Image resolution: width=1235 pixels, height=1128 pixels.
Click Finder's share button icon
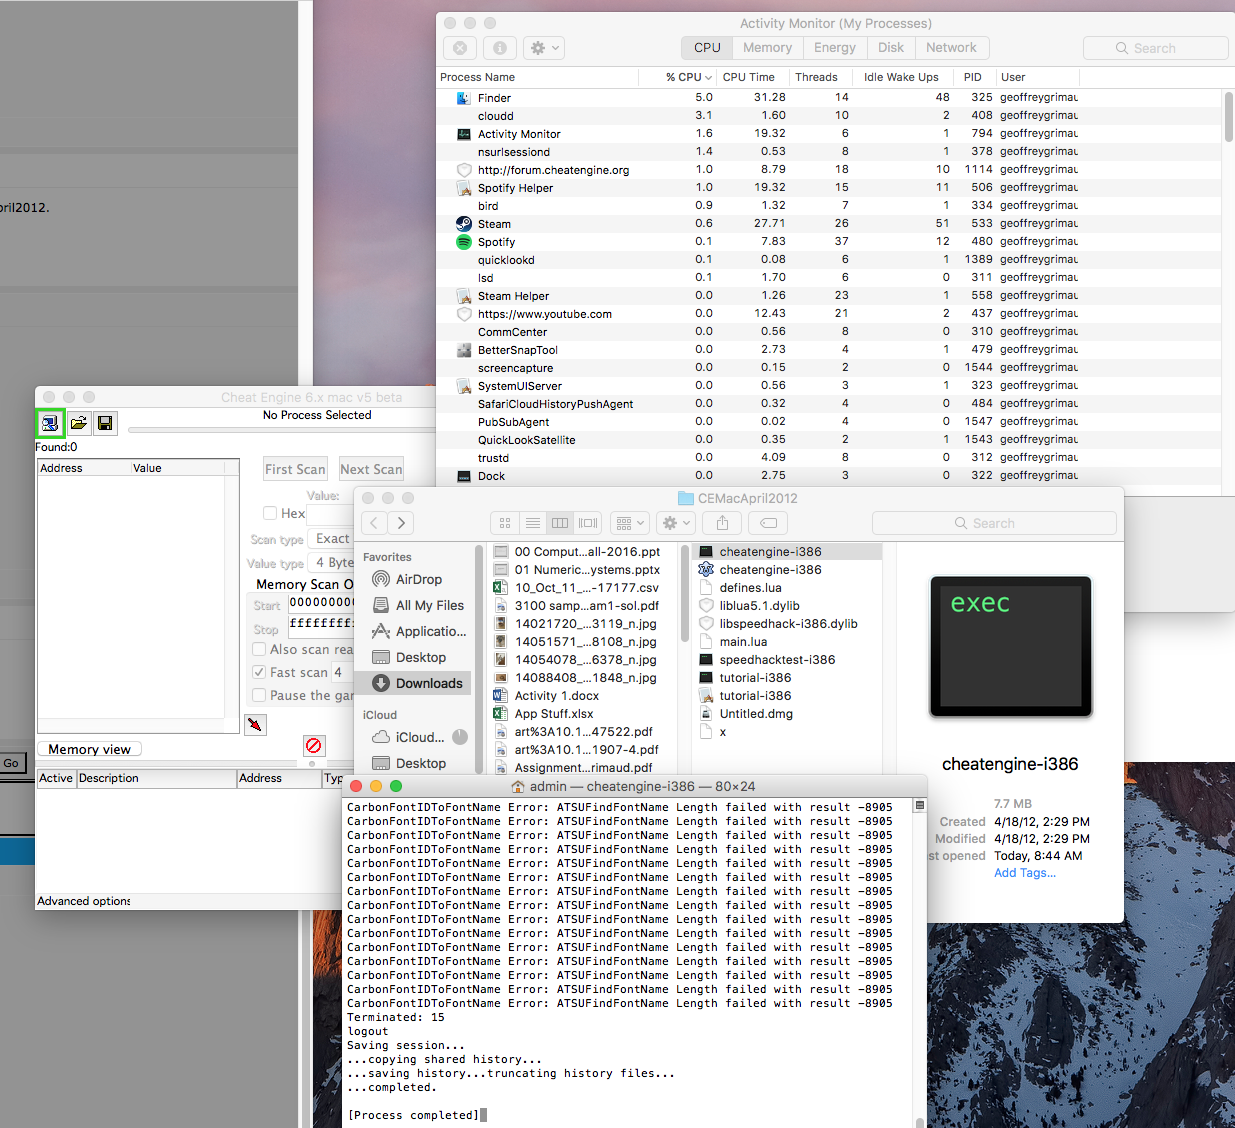click(x=722, y=523)
